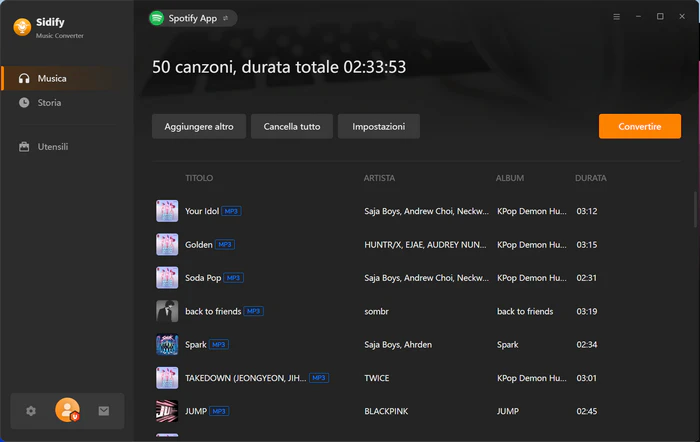
Task: Click the artist name sombr
Action: point(376,311)
